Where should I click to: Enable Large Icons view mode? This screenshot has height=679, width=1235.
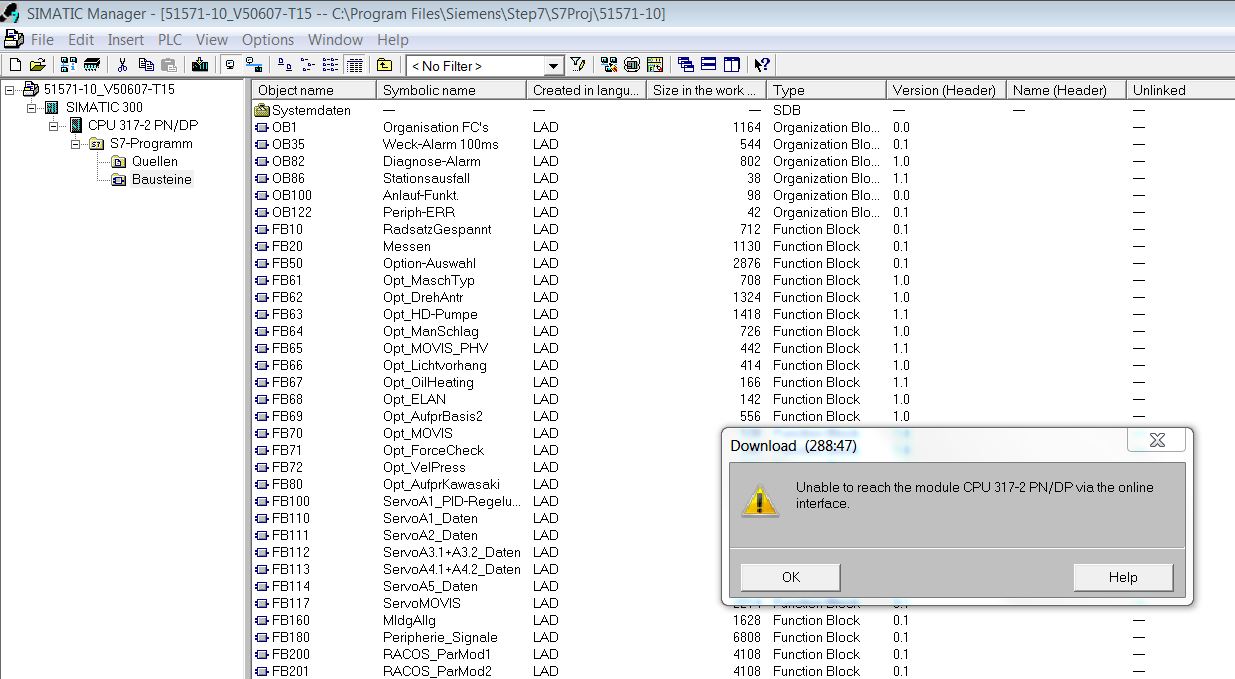pyautogui.click(x=285, y=65)
